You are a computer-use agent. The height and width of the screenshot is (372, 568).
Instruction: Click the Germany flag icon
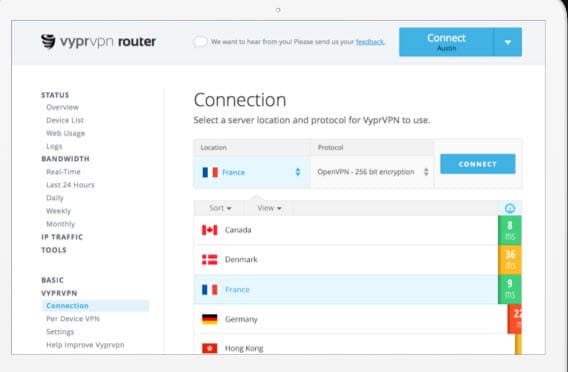210,319
